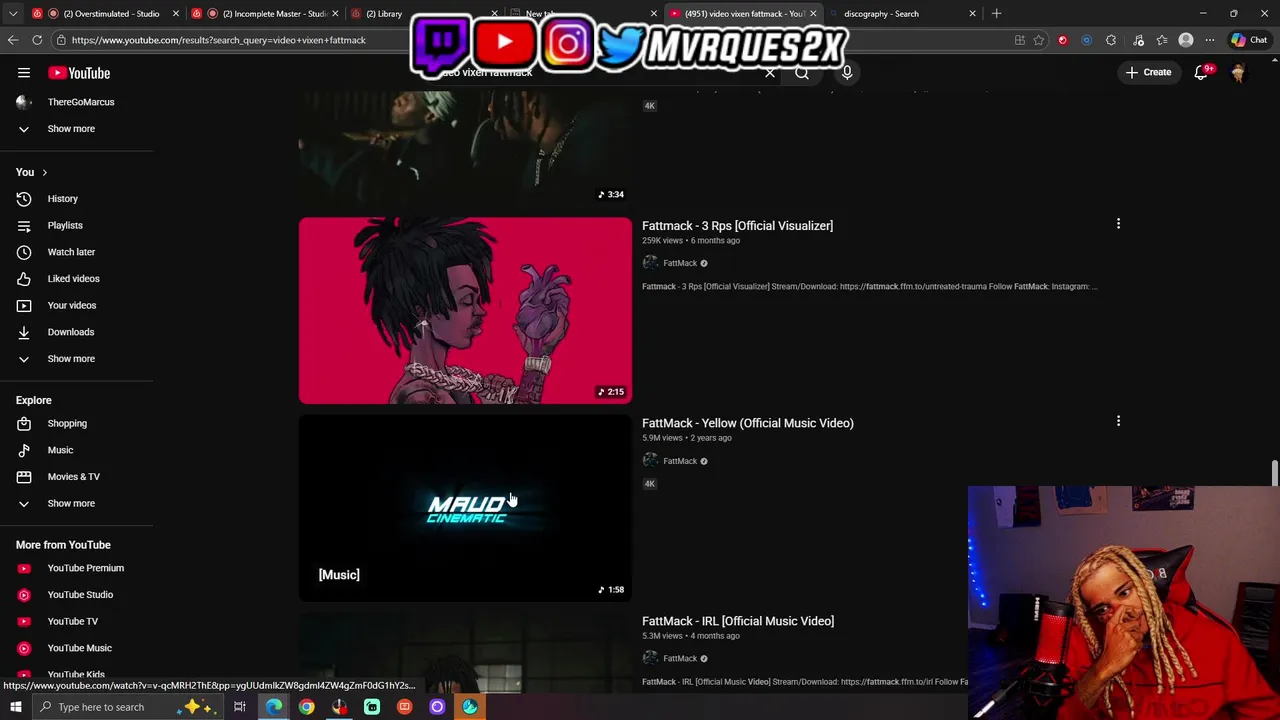Open FattMack - Yellow (Official Music Video) title
The height and width of the screenshot is (720, 1280).
[748, 423]
